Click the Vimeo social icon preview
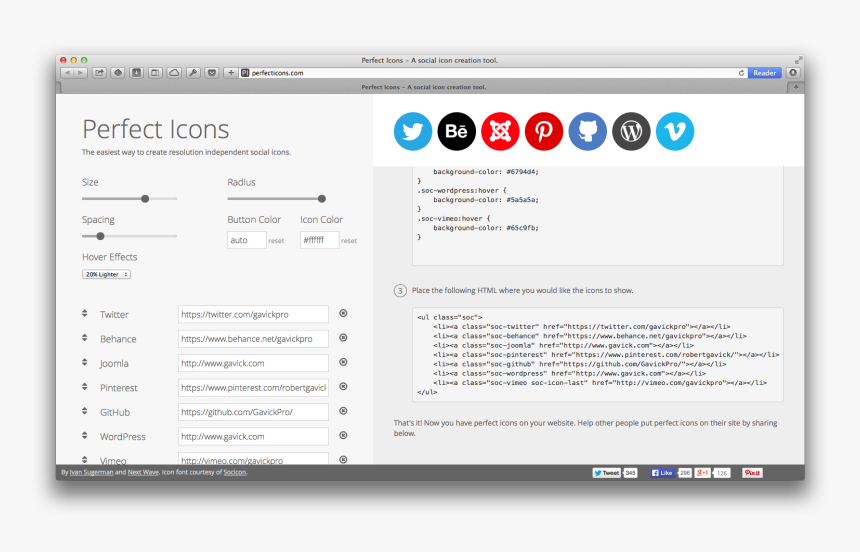Viewport: 860px width, 552px height. pyautogui.click(x=675, y=131)
